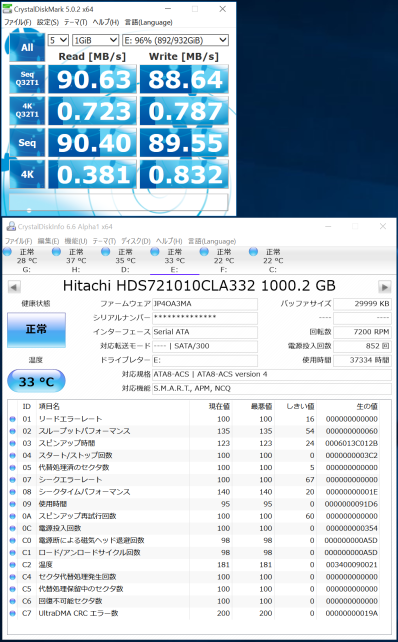Click the transfer mode field SATA/300

[205, 346]
